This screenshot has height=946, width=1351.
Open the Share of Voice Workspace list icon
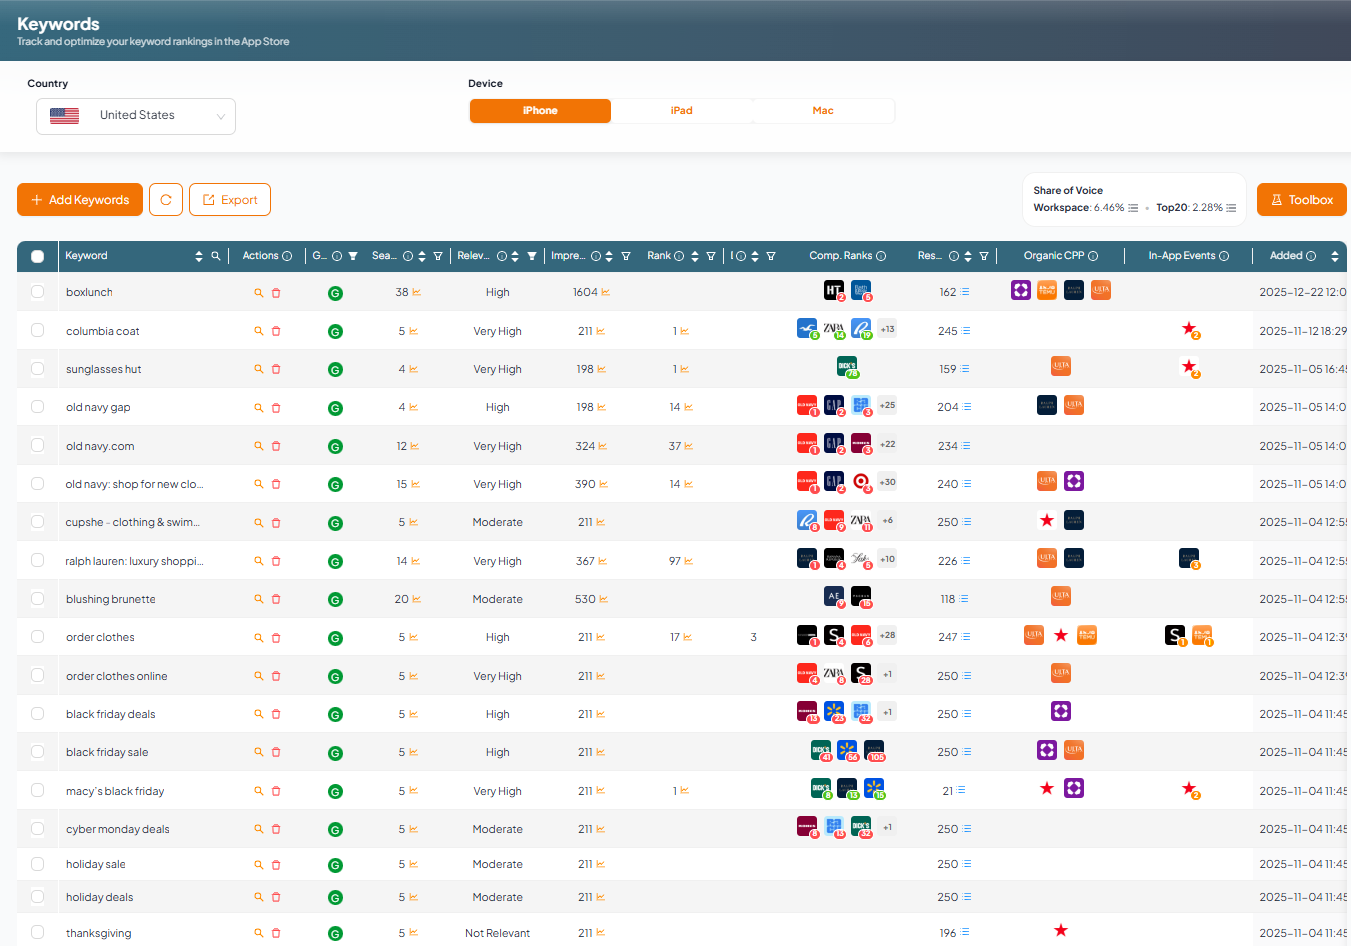1133,208
